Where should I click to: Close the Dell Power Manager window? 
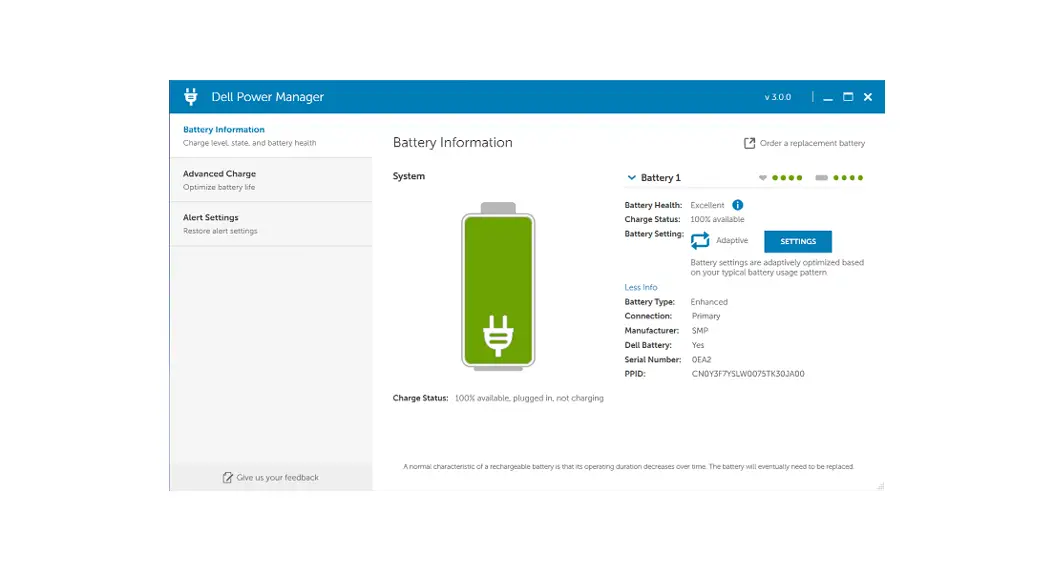pyautogui.click(x=868, y=97)
